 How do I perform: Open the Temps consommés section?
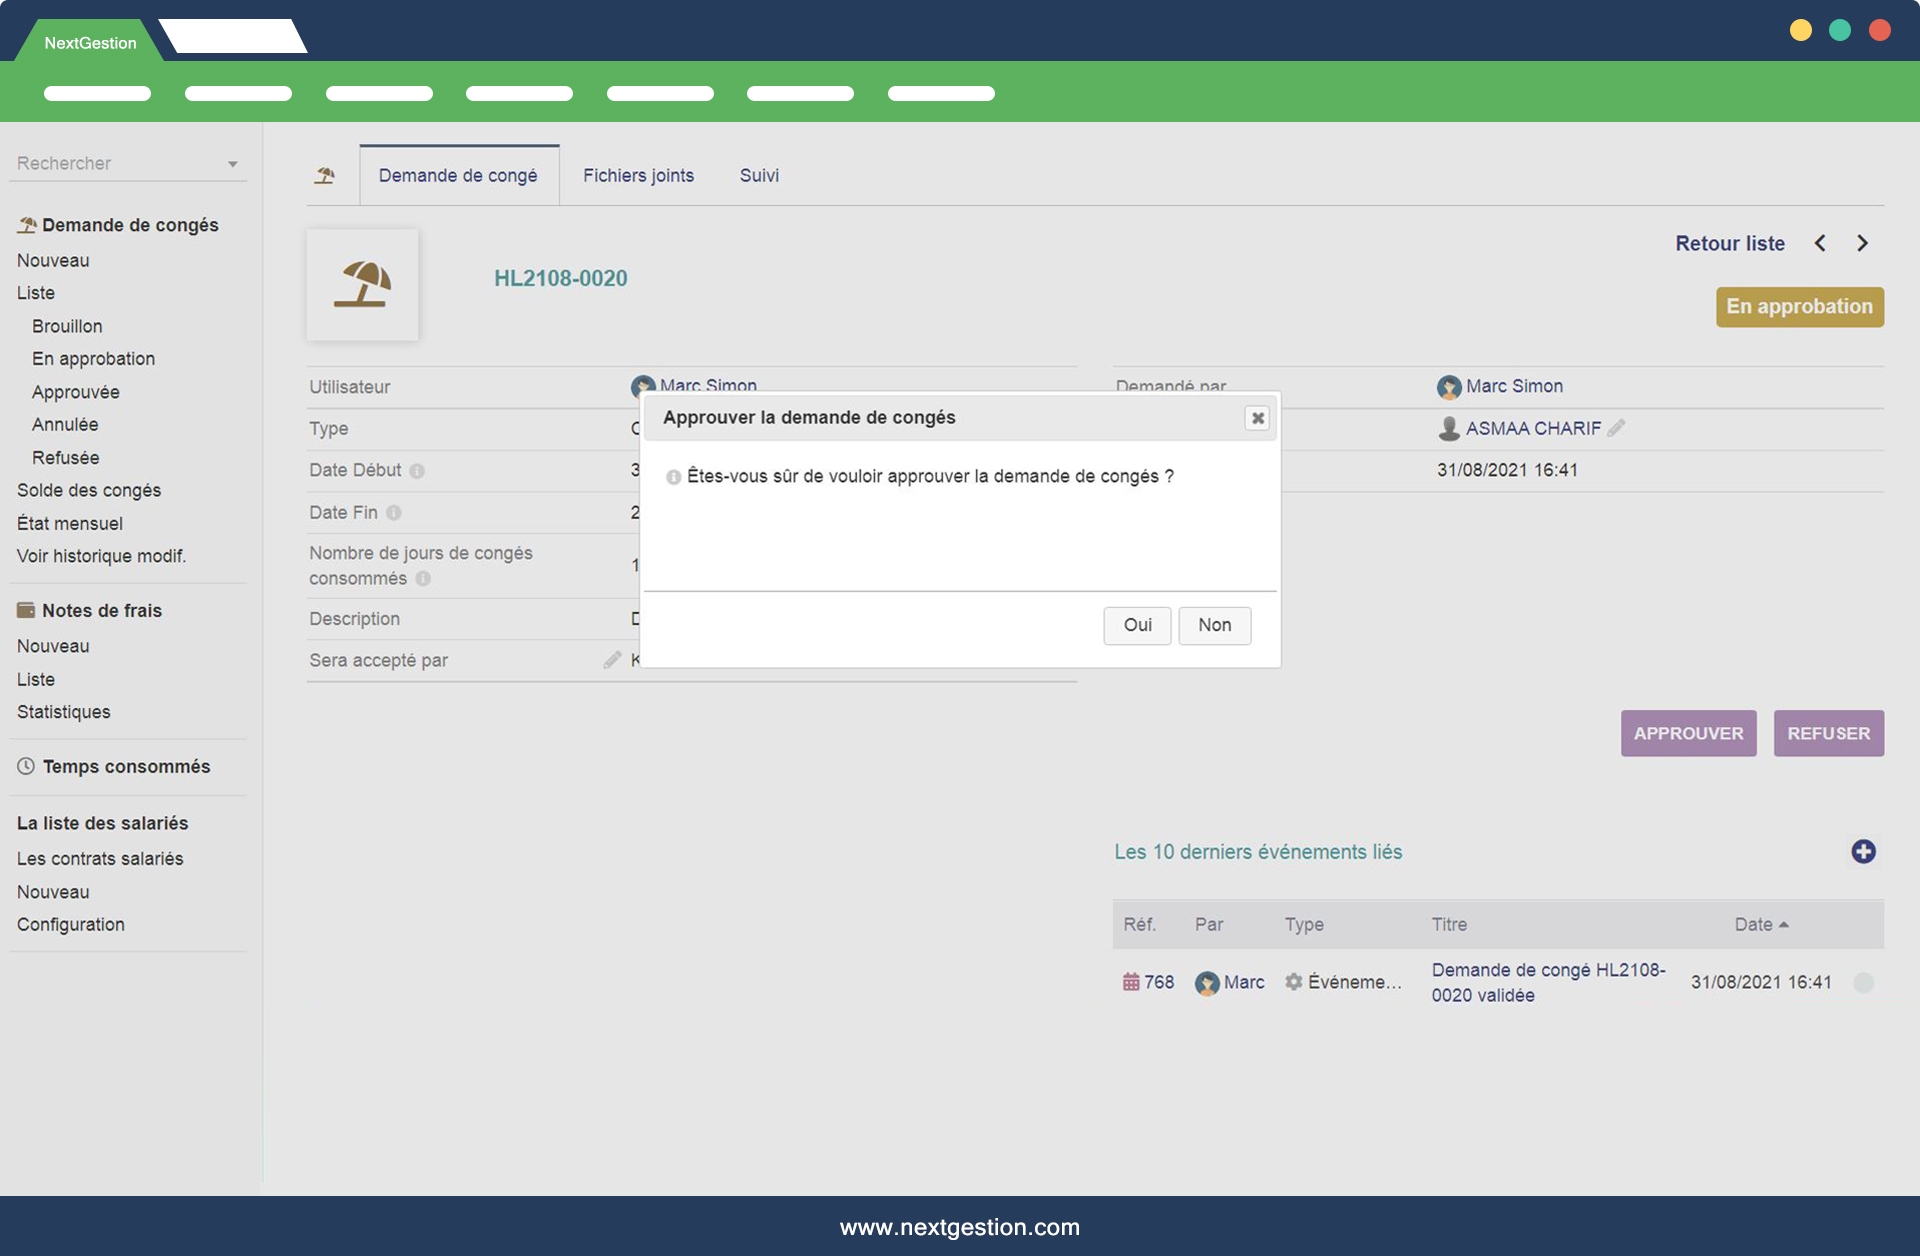[x=126, y=767]
